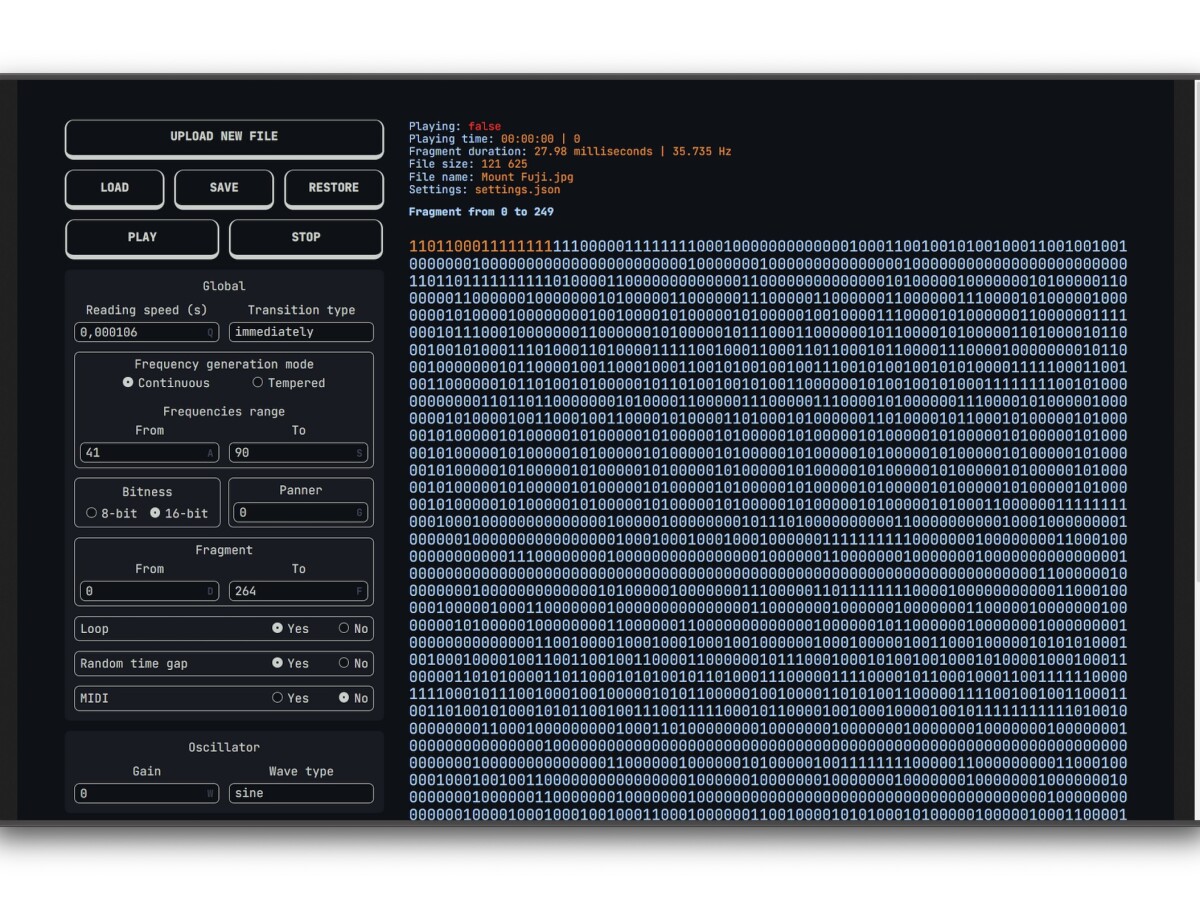Viewport: 1200px width, 900px height.
Task: Open the Transition type dropdown
Action: click(x=301, y=332)
